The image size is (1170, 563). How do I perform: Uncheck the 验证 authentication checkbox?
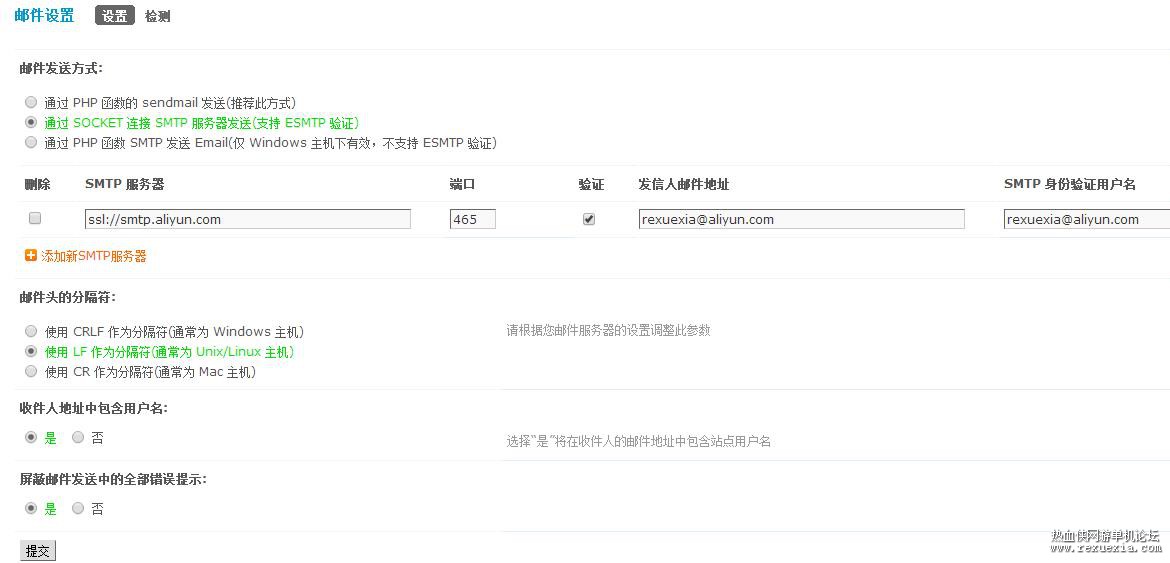click(x=589, y=219)
